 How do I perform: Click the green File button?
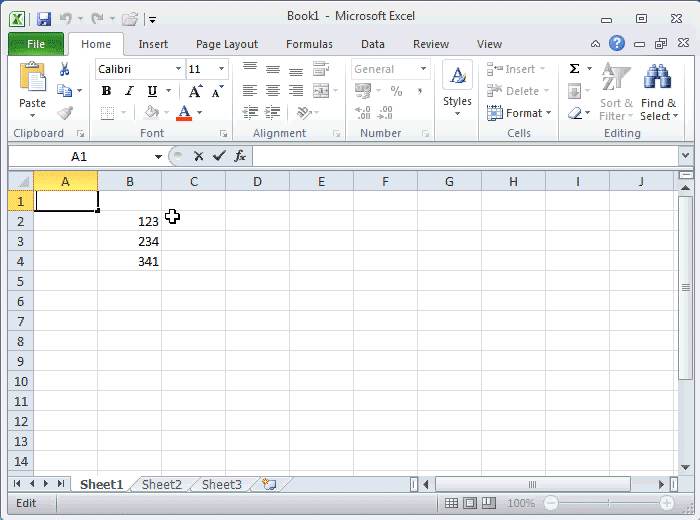click(x=35, y=44)
